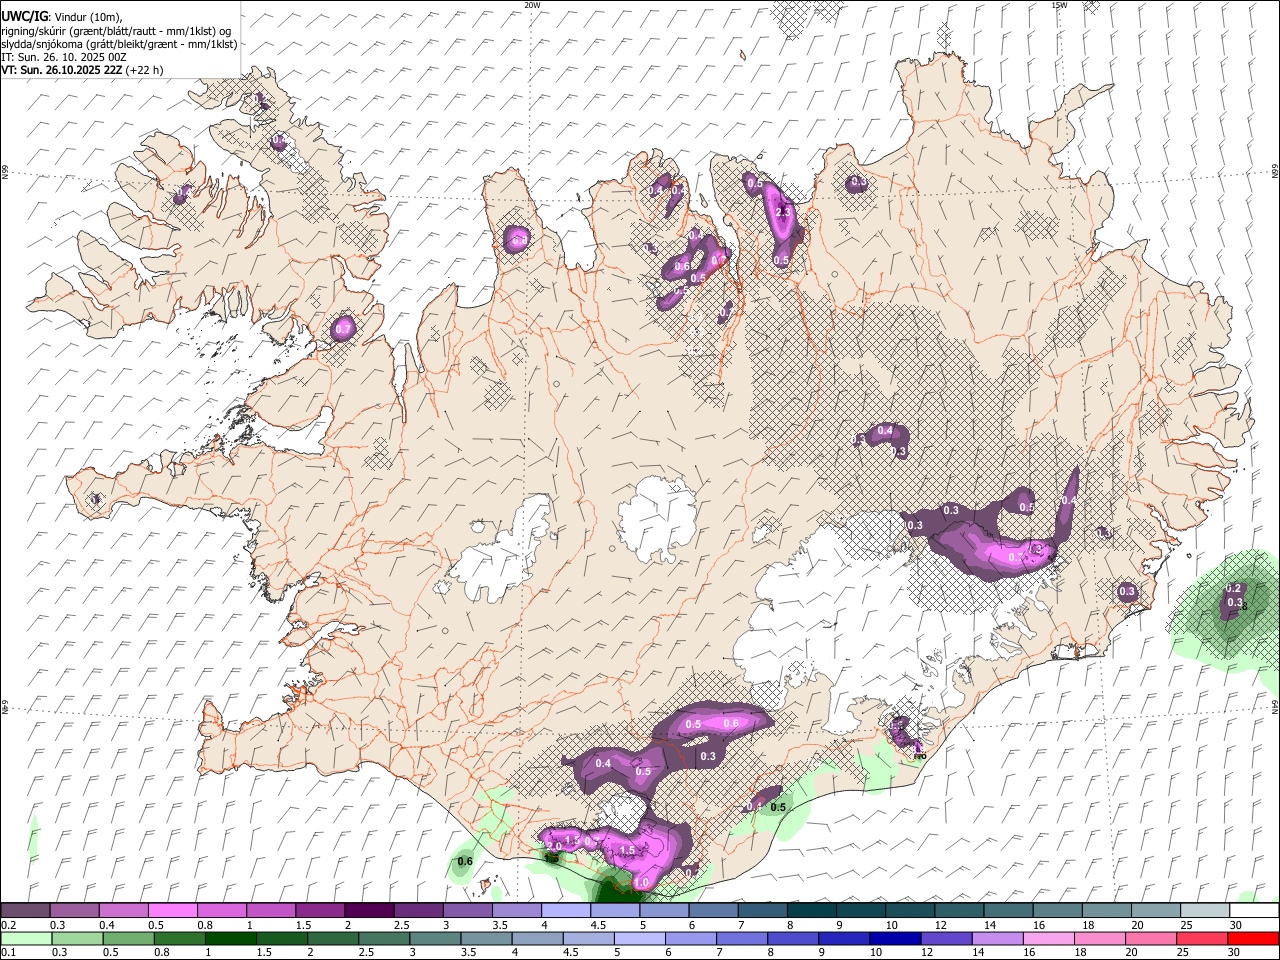1280x960 pixels.
Task: Click the deep navy blue 10 swatch
Action: pos(894,939)
